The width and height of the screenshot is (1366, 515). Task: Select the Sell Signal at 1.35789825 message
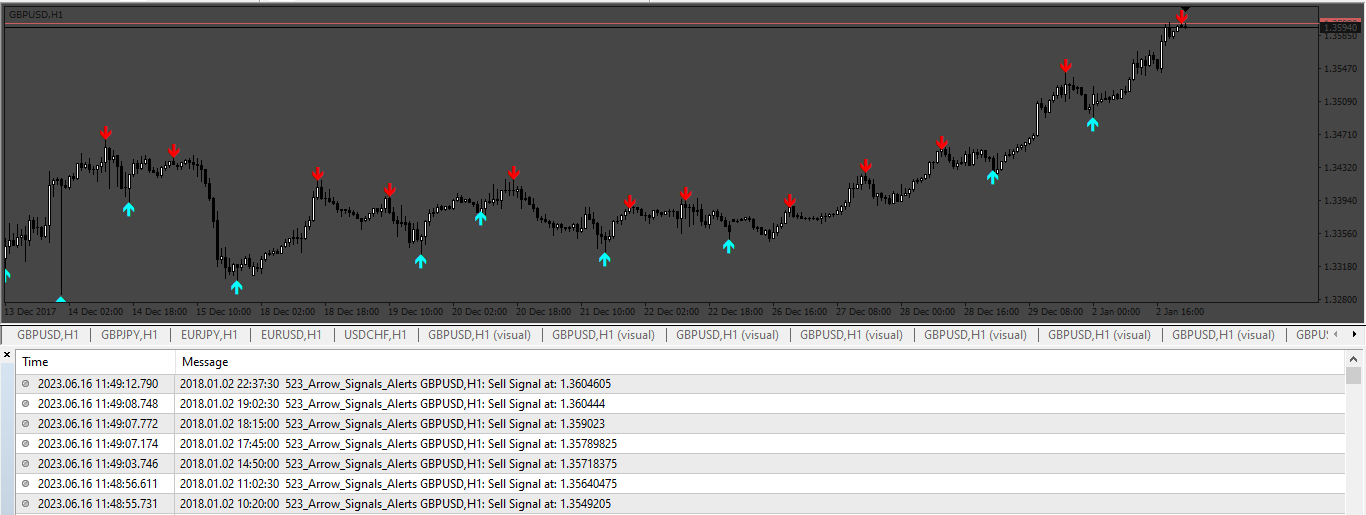click(399, 444)
